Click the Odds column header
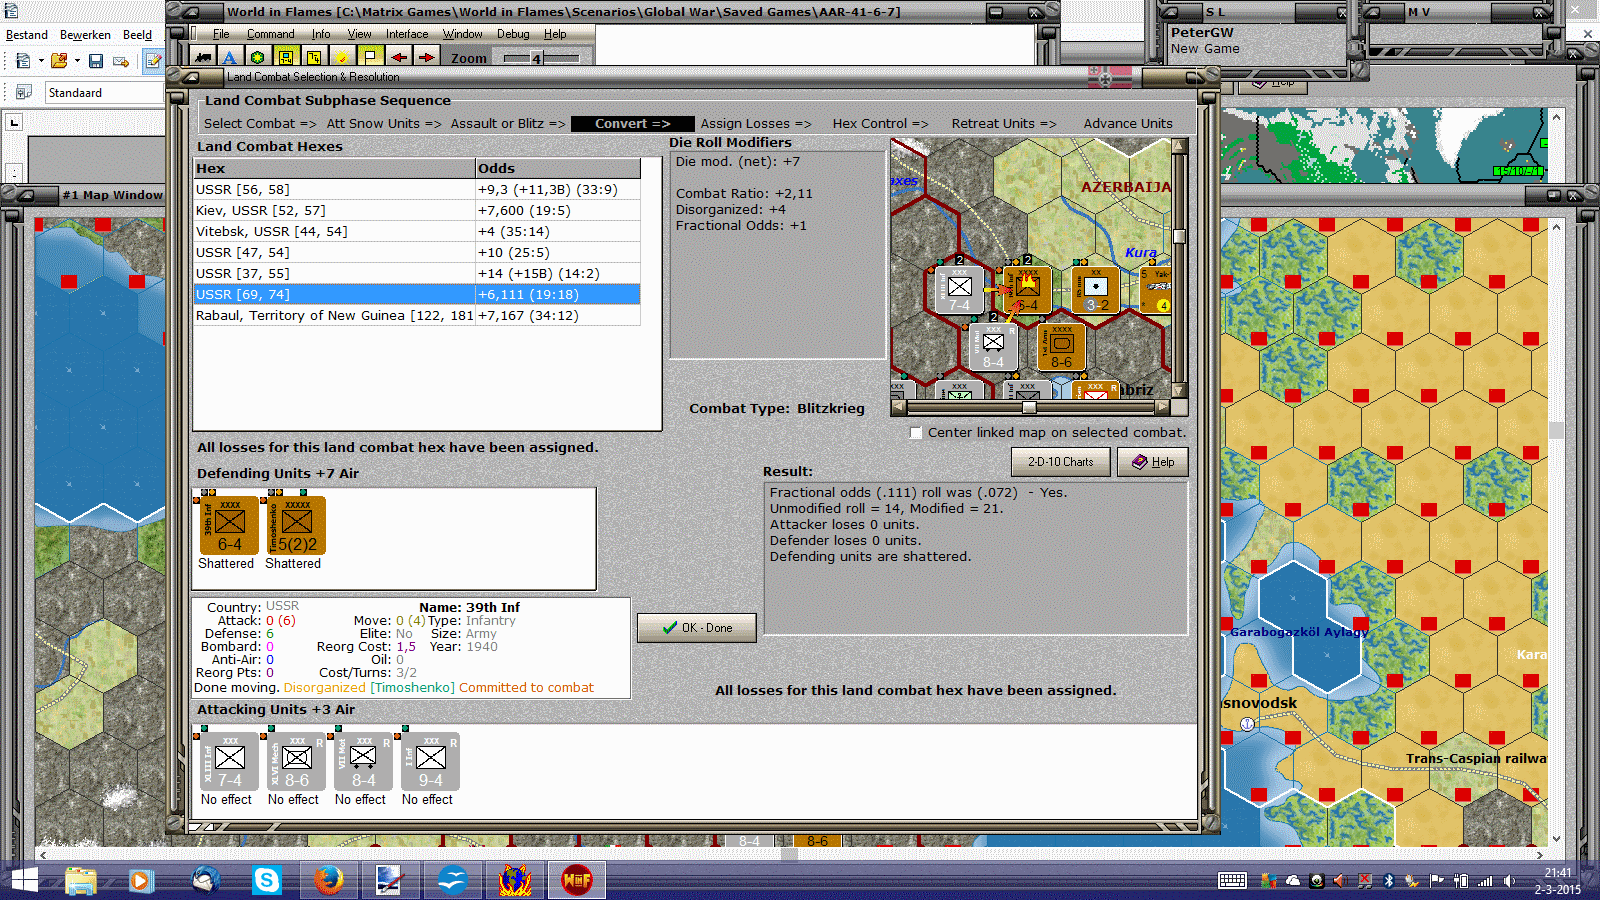This screenshot has width=1600, height=900. [x=558, y=168]
